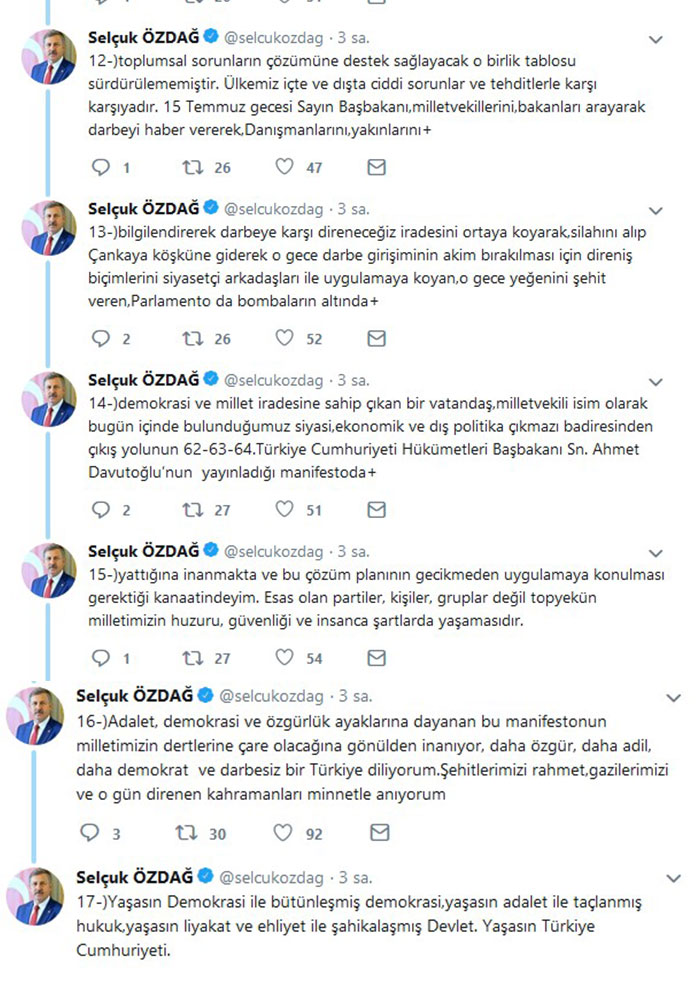
Task: Retweet tweet 12 with 26 retweets
Action: 189,167
